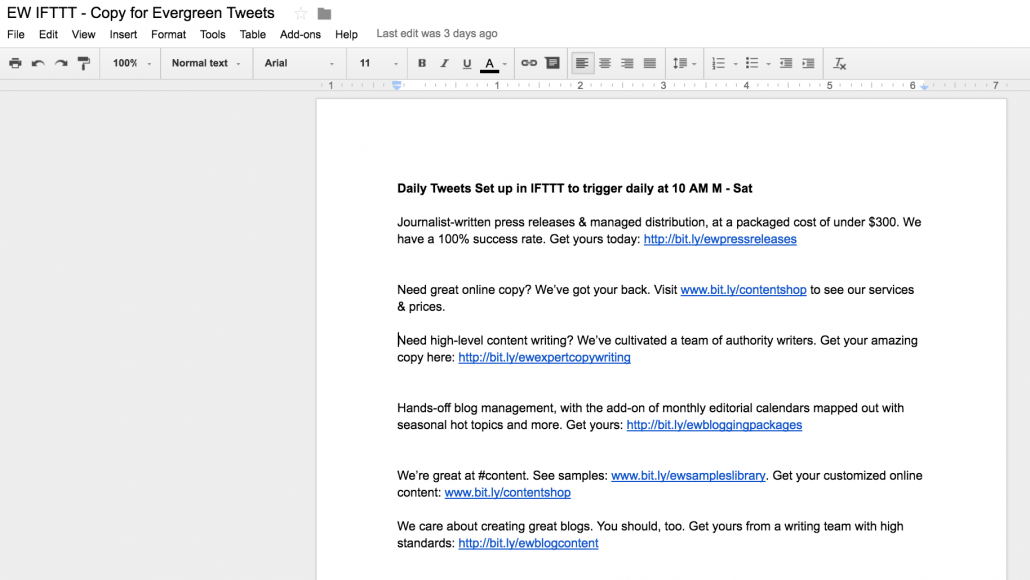Image resolution: width=1030 pixels, height=580 pixels.
Task: Open the 100% zoom dropdown
Action: (131, 63)
